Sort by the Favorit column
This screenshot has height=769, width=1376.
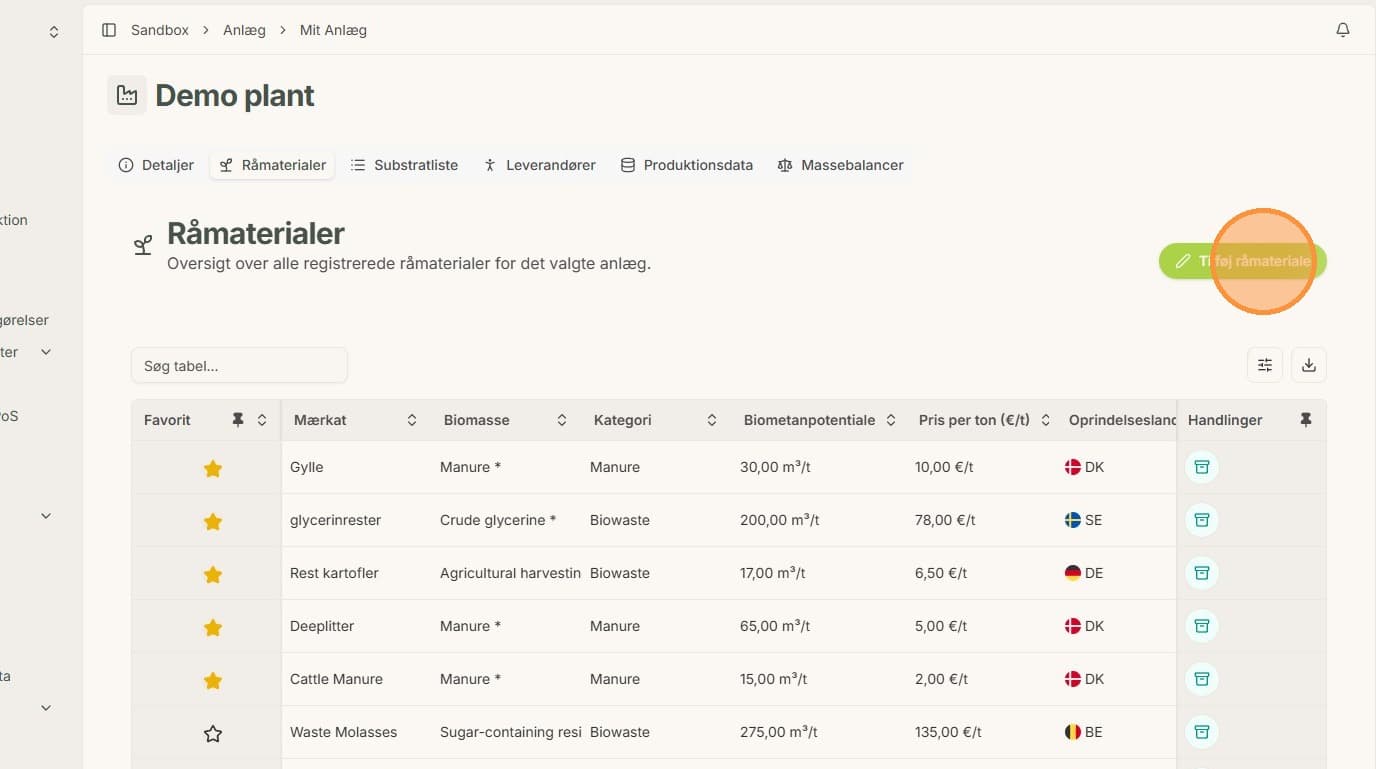[262, 420]
